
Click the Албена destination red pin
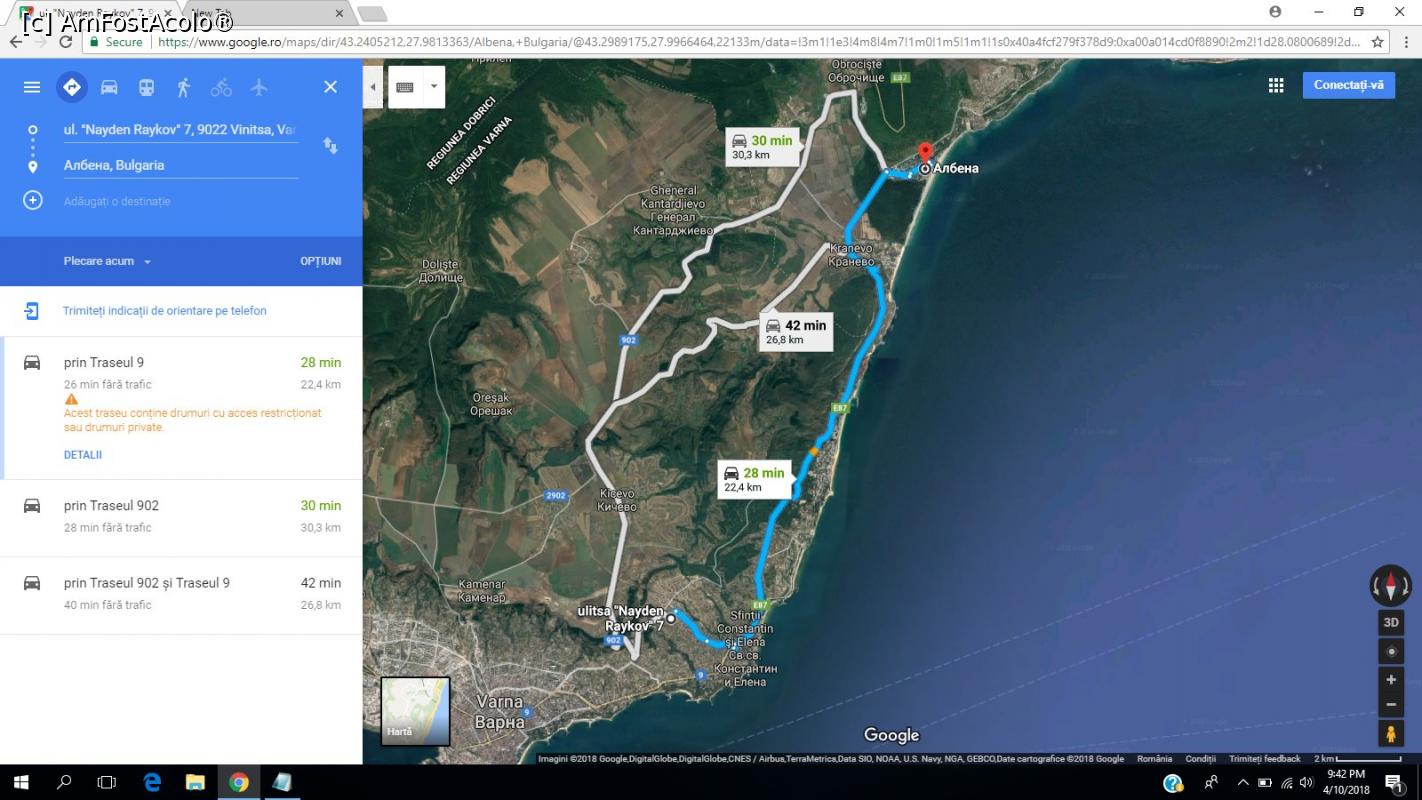click(x=925, y=153)
